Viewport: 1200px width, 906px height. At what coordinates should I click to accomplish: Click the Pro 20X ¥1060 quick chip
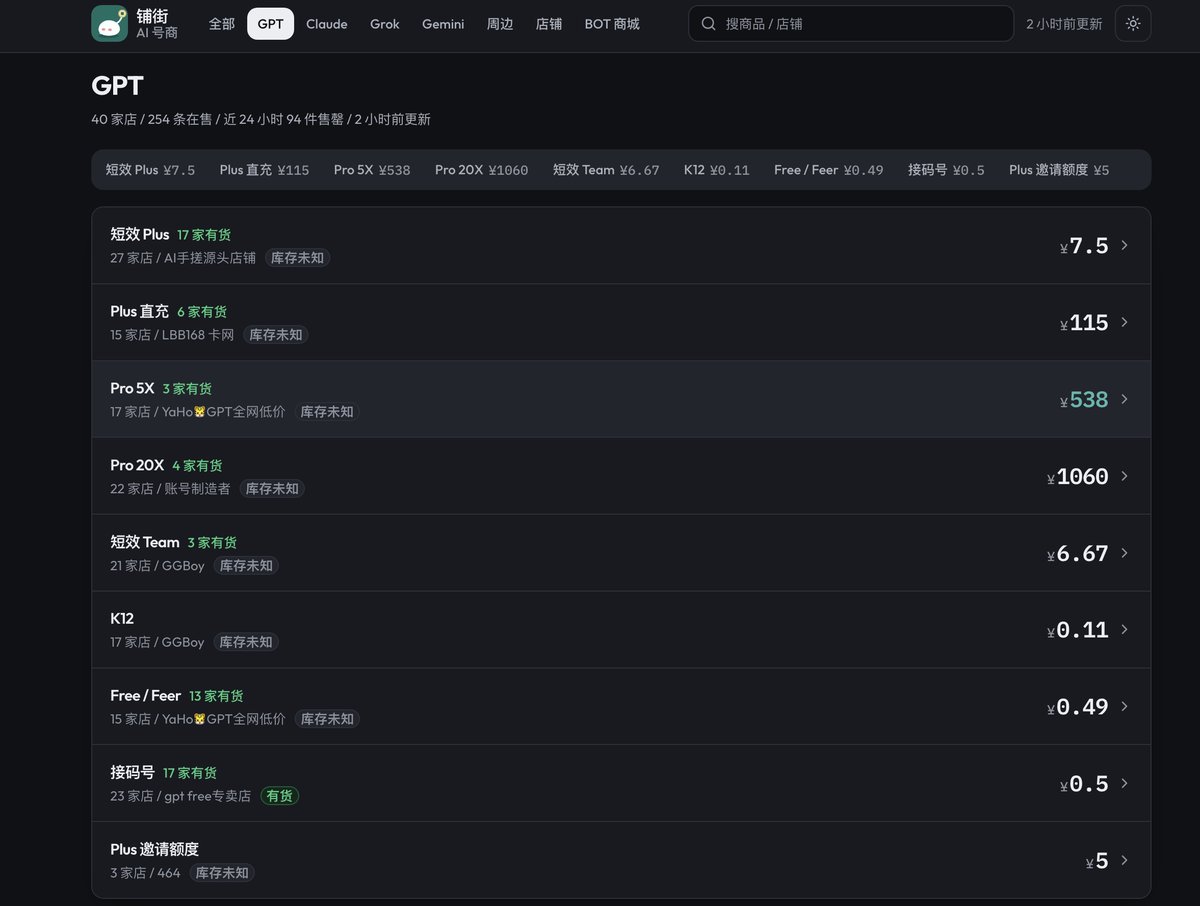481,170
